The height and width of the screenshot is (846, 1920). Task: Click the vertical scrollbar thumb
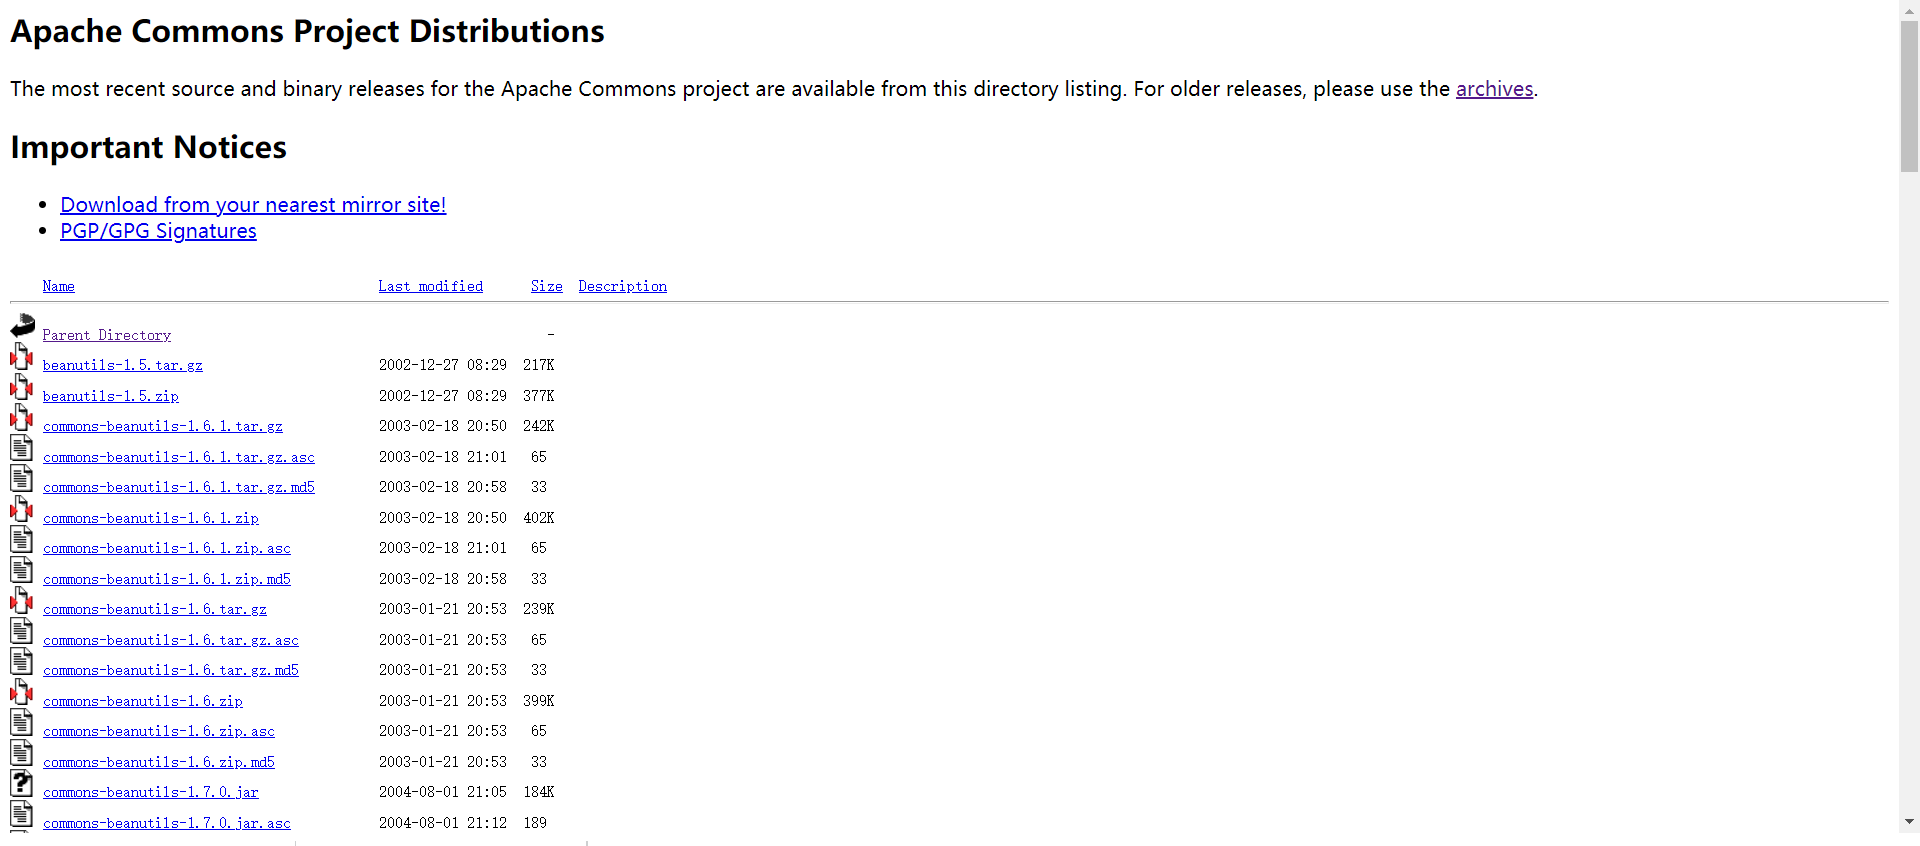pos(1909,95)
